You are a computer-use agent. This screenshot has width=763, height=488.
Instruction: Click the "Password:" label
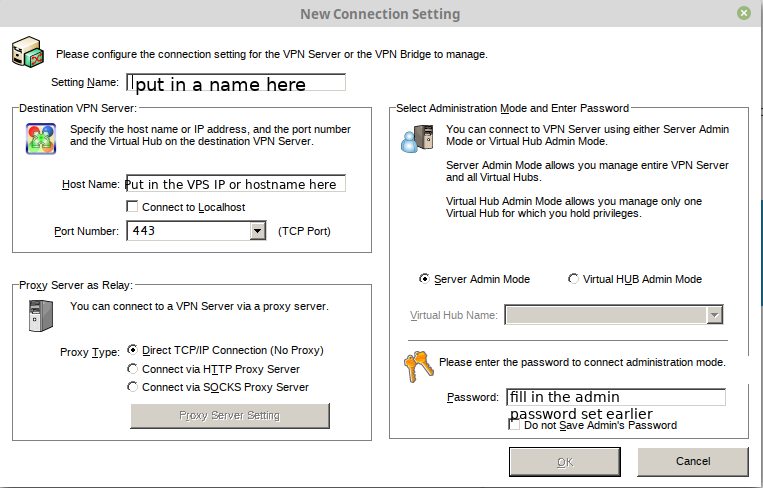[x=472, y=398]
